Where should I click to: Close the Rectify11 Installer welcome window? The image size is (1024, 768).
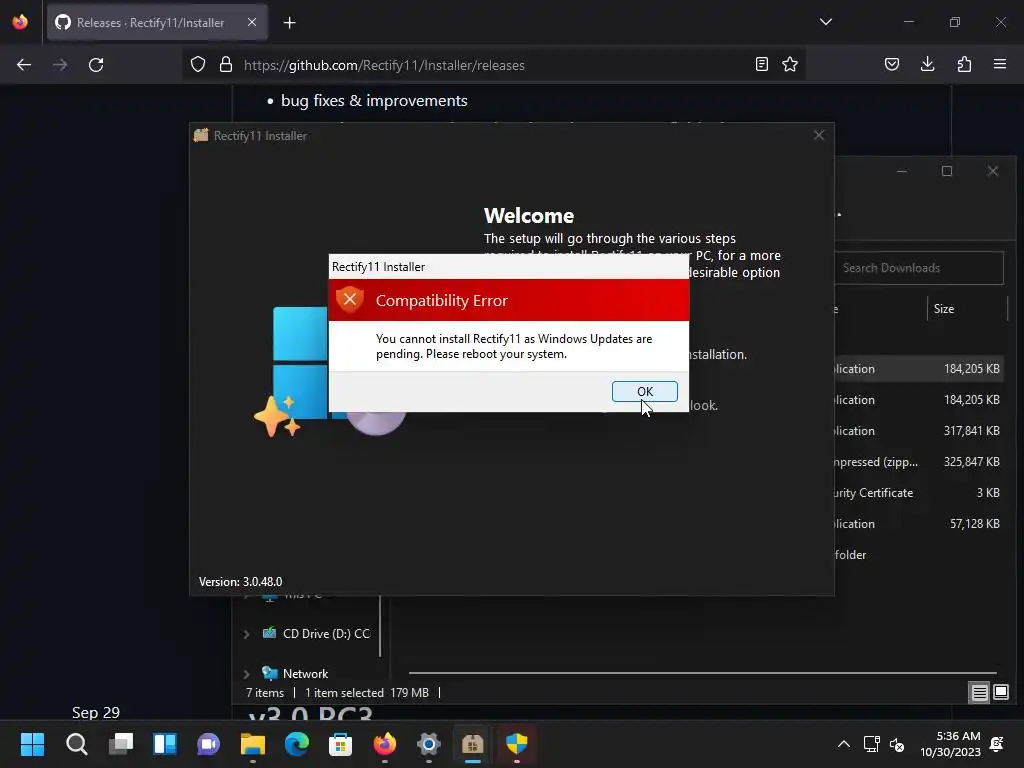pos(819,135)
